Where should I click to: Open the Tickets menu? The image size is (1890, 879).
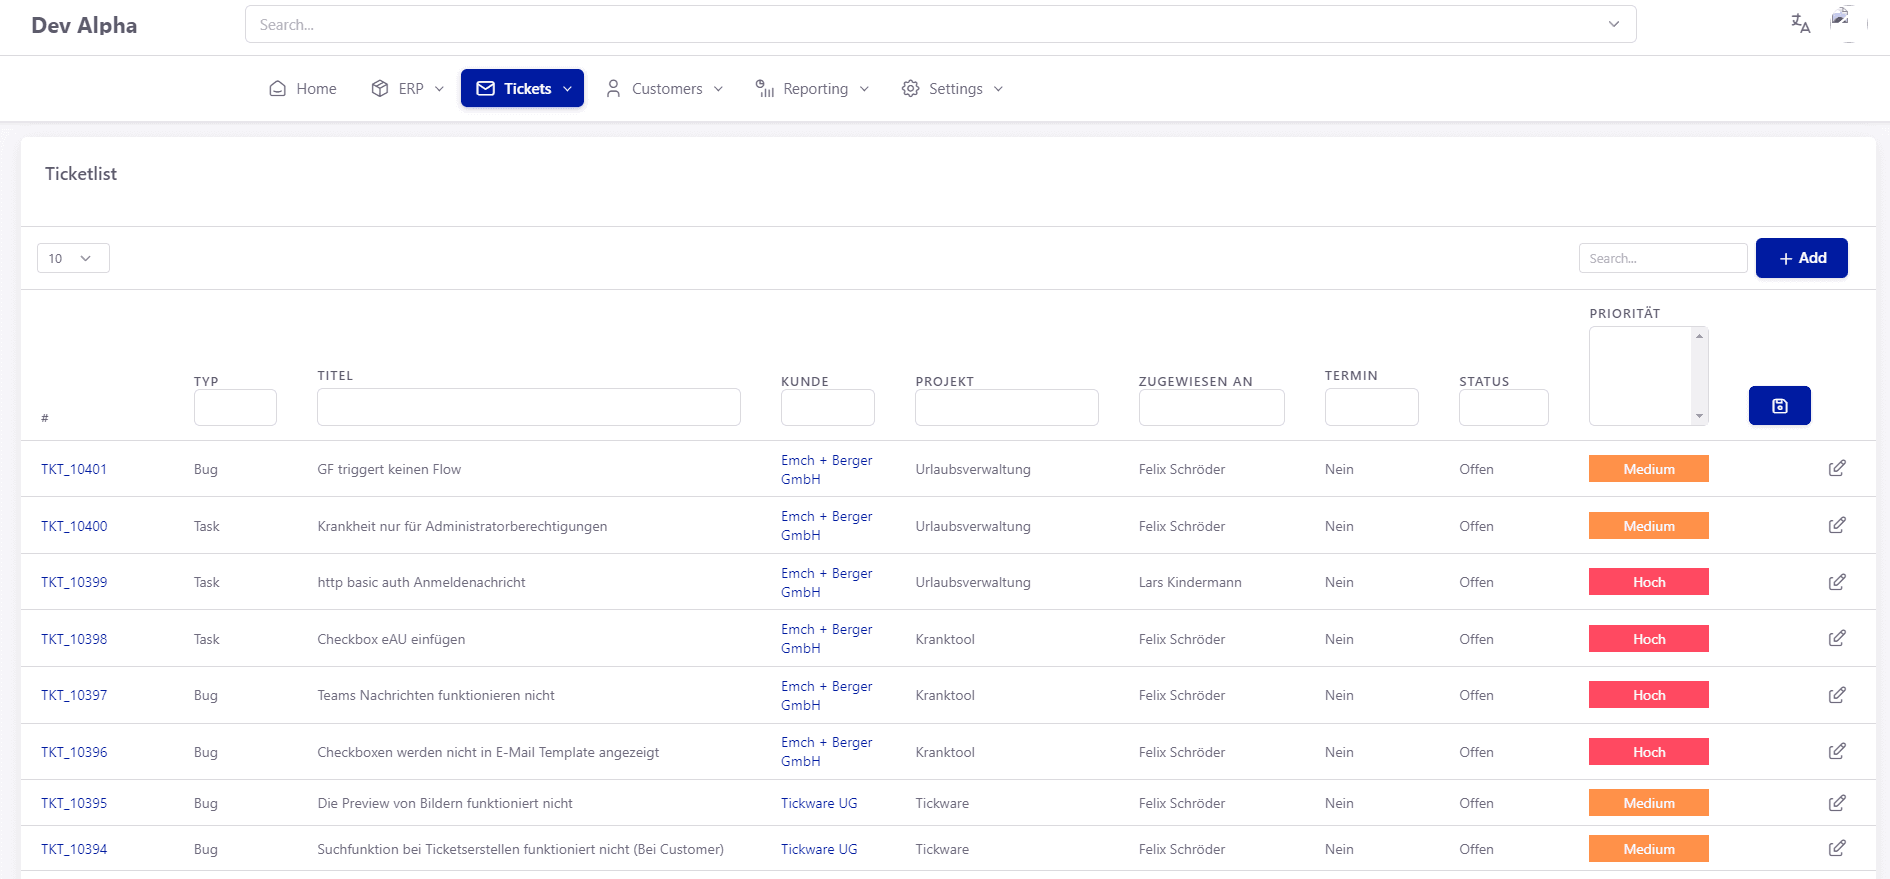pyautogui.click(x=522, y=88)
